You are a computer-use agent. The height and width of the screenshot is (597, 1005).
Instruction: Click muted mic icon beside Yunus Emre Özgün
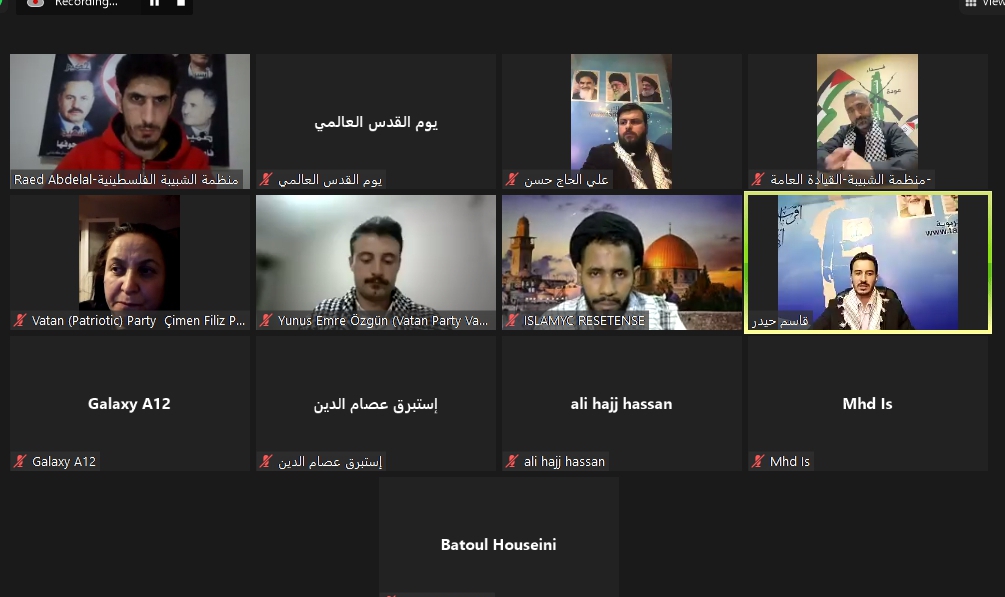pos(266,320)
